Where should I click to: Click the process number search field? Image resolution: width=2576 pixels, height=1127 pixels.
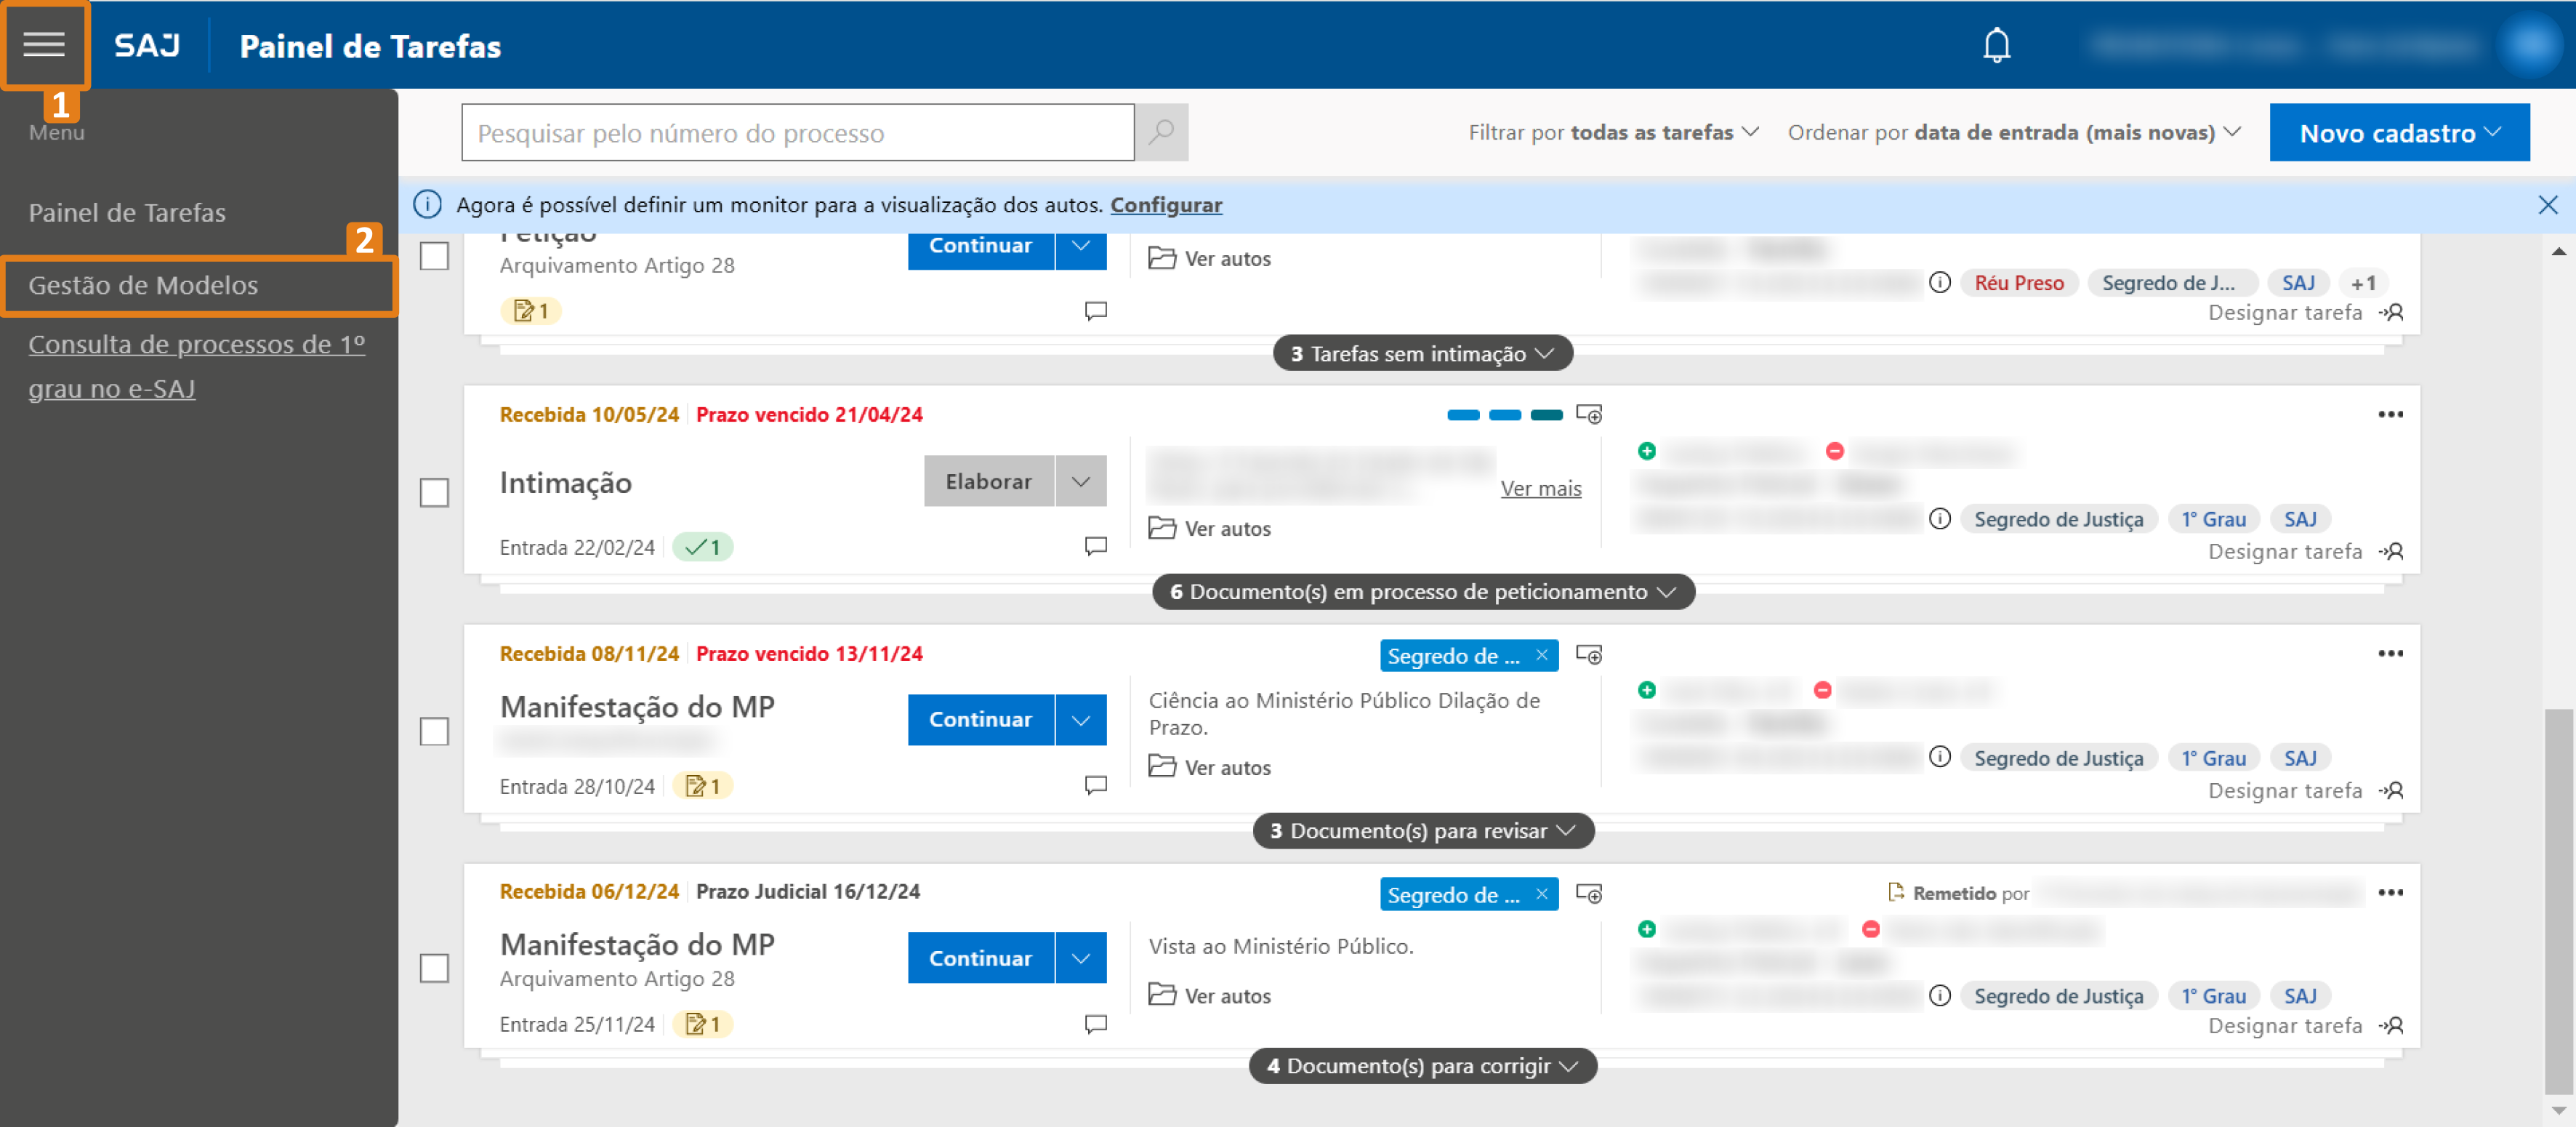coord(797,132)
